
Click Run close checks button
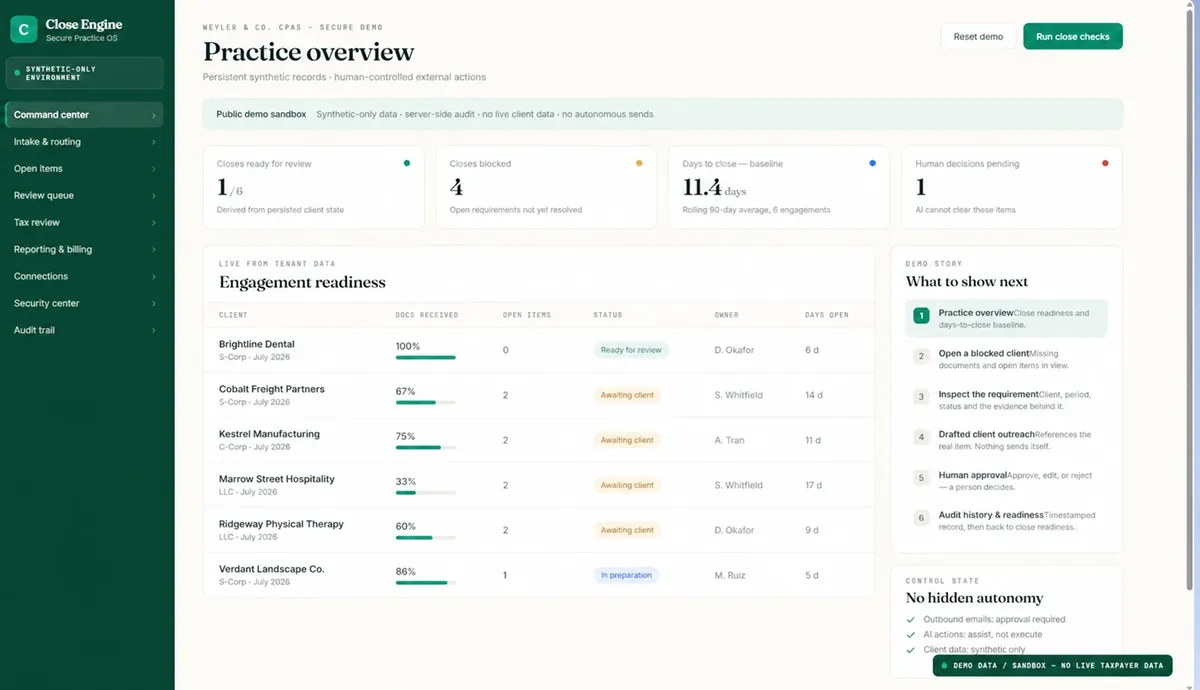click(1073, 37)
